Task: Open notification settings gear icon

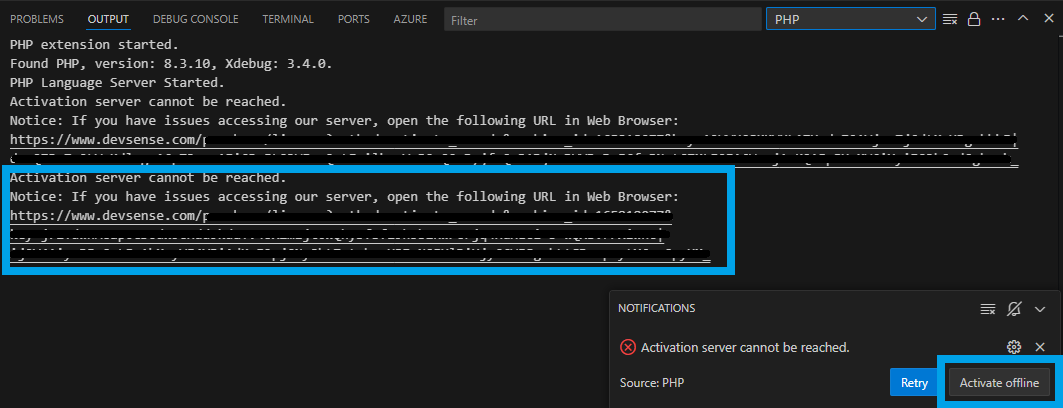Action: pyautogui.click(x=1014, y=347)
